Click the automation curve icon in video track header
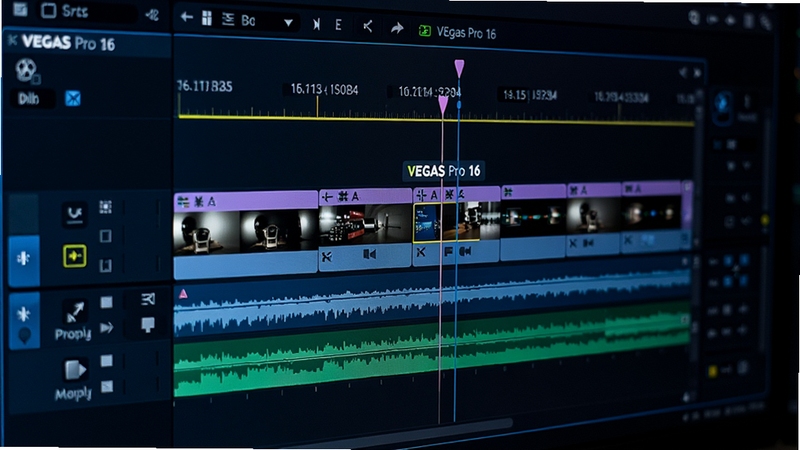The image size is (800, 450). tap(75, 214)
